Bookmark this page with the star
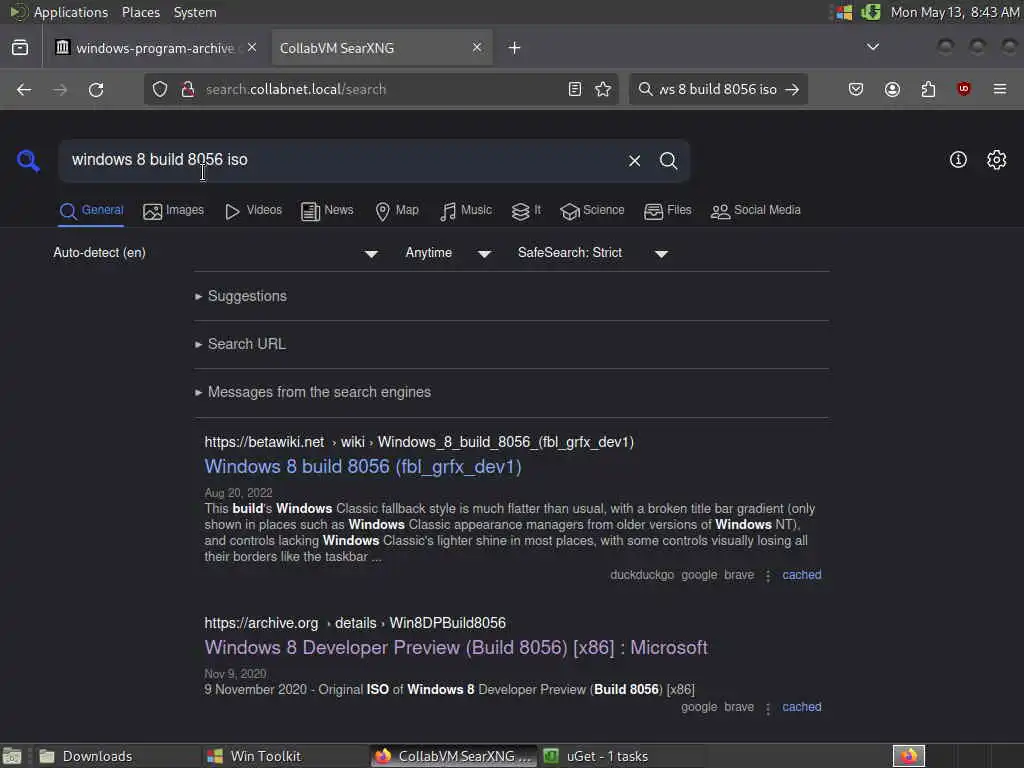 coord(603,89)
